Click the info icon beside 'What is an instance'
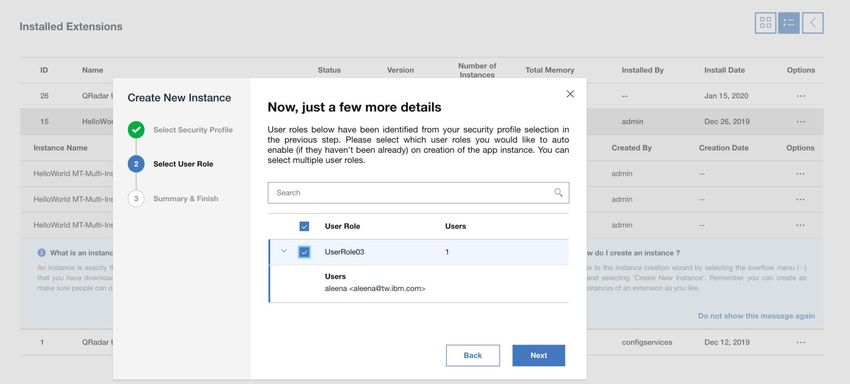Screen dimensions: 850x384 (42, 253)
